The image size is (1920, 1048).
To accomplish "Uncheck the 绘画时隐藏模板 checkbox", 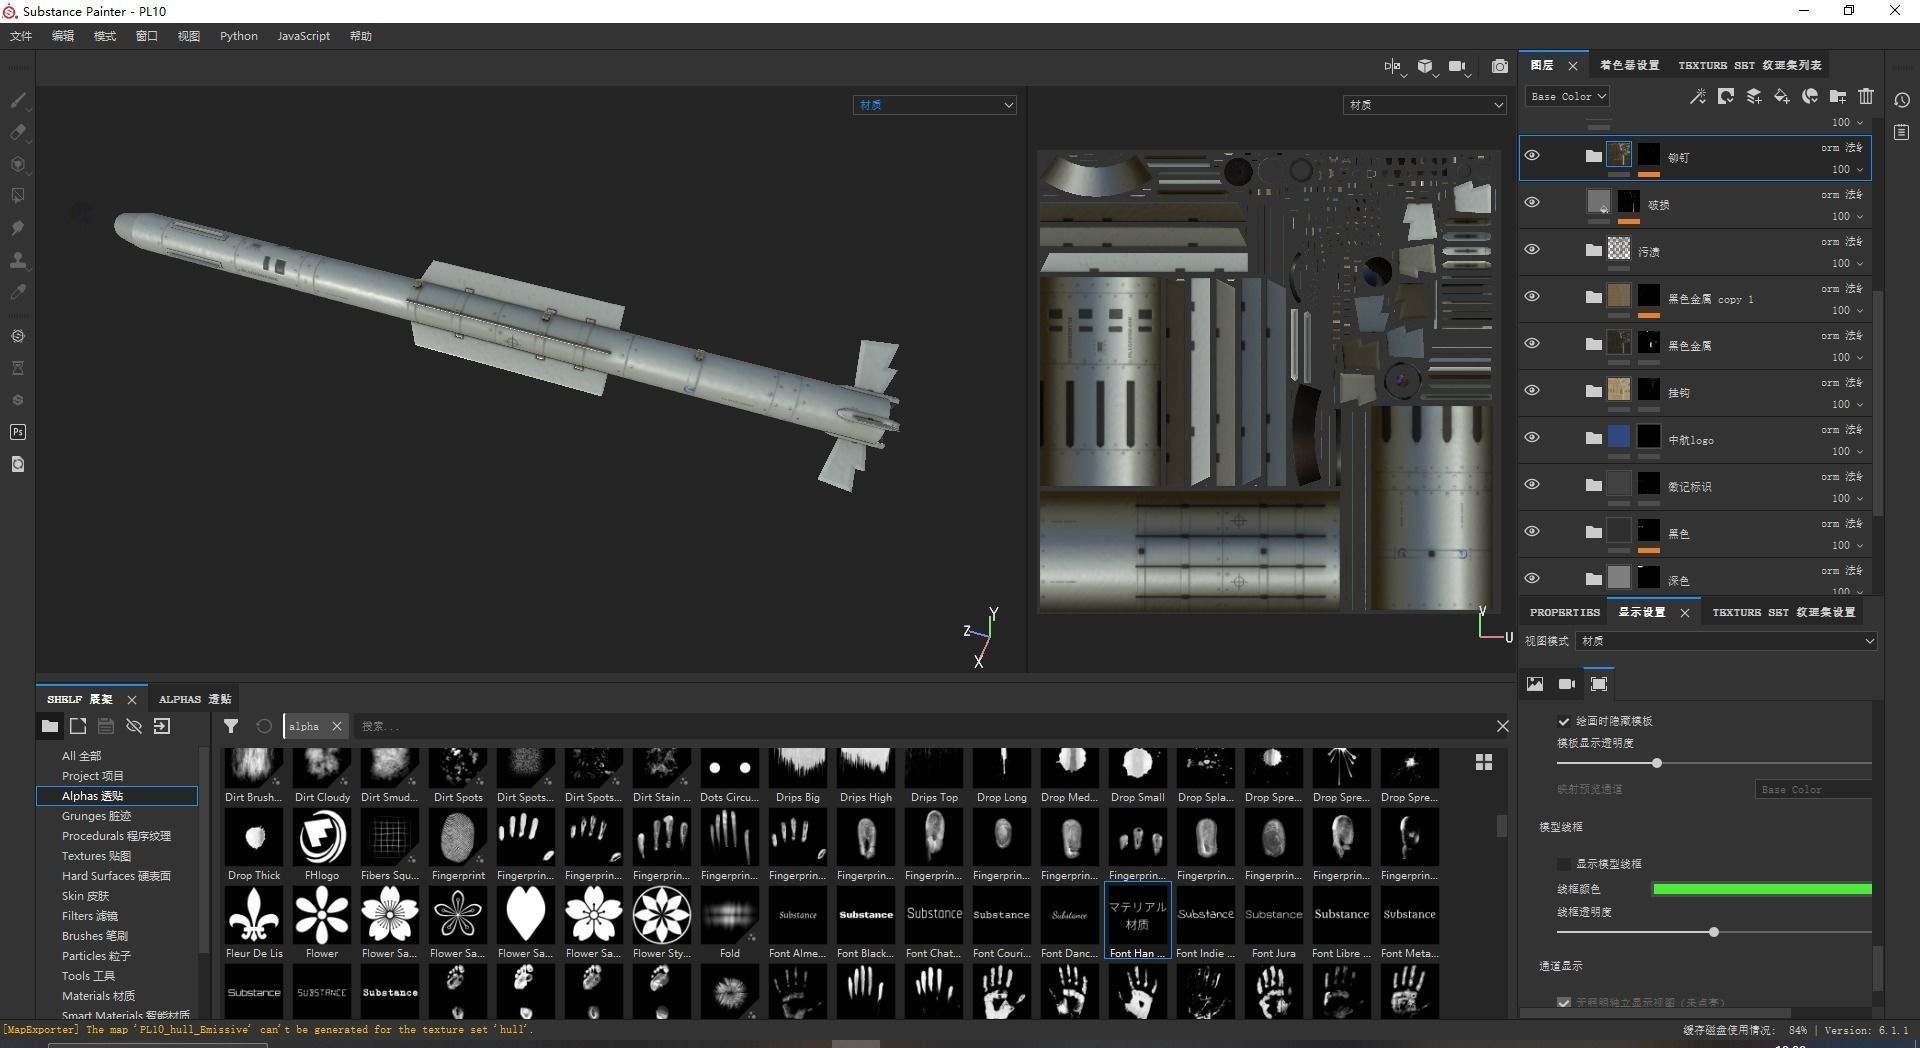I will pyautogui.click(x=1564, y=721).
